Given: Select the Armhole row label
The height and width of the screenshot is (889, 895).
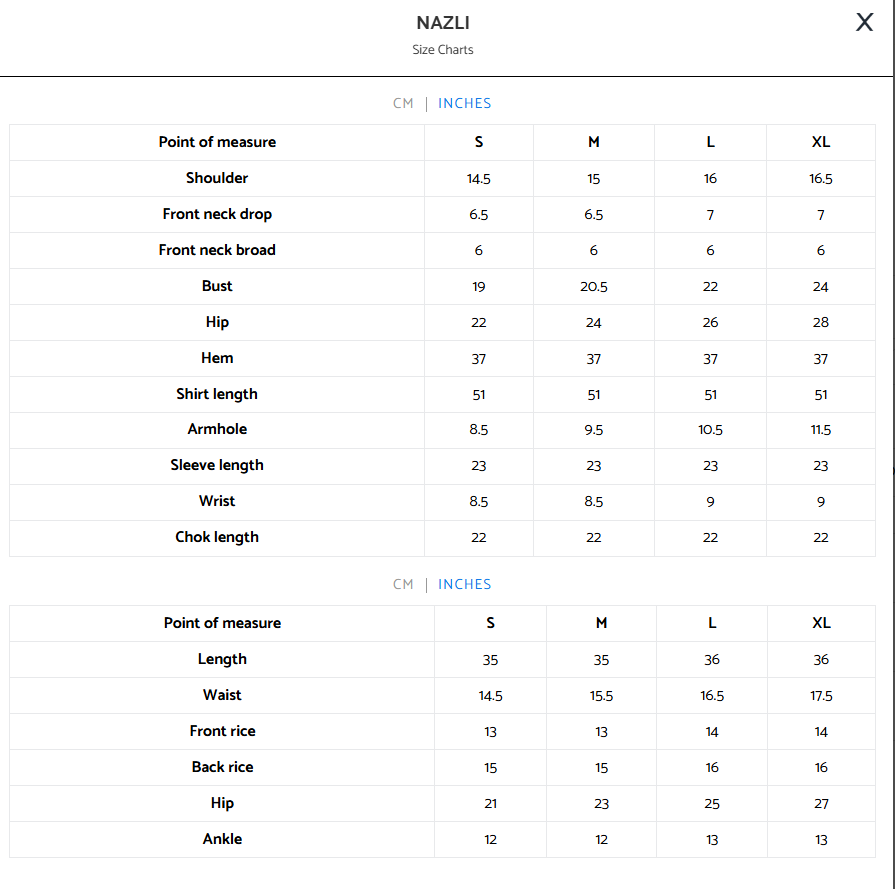Looking at the screenshot, I should coord(217,429).
